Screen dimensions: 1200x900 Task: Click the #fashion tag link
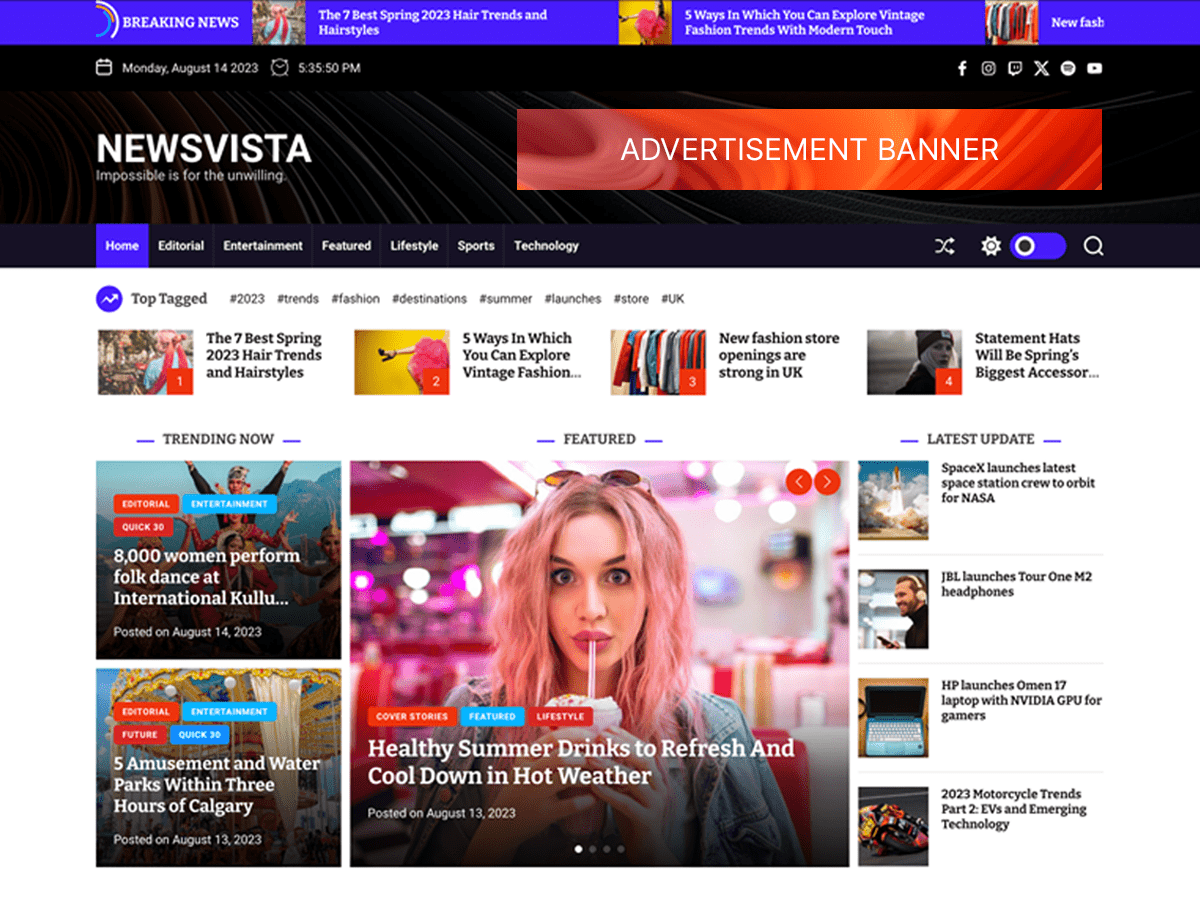(x=355, y=298)
